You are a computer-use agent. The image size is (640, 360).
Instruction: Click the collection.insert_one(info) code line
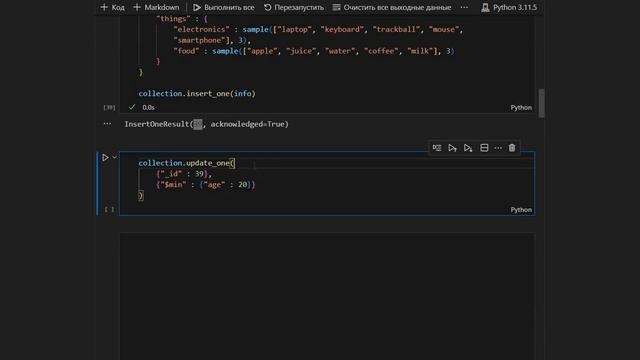click(197, 93)
